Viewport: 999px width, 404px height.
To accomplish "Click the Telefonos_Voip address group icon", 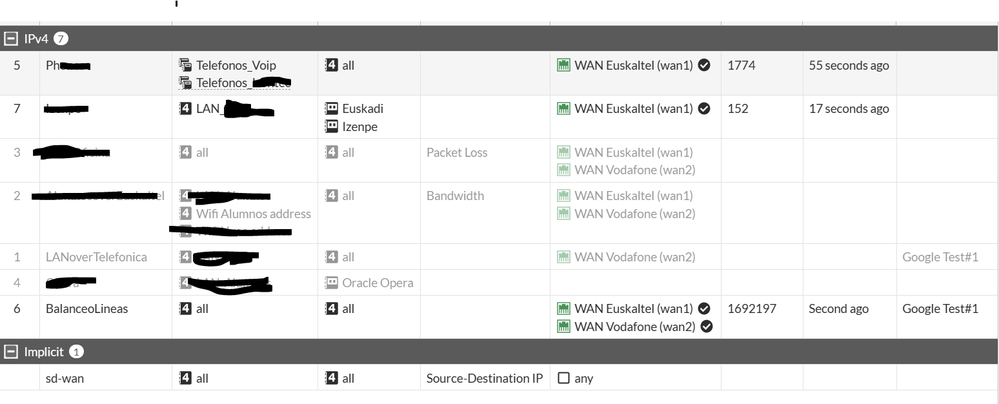I will click(x=185, y=65).
